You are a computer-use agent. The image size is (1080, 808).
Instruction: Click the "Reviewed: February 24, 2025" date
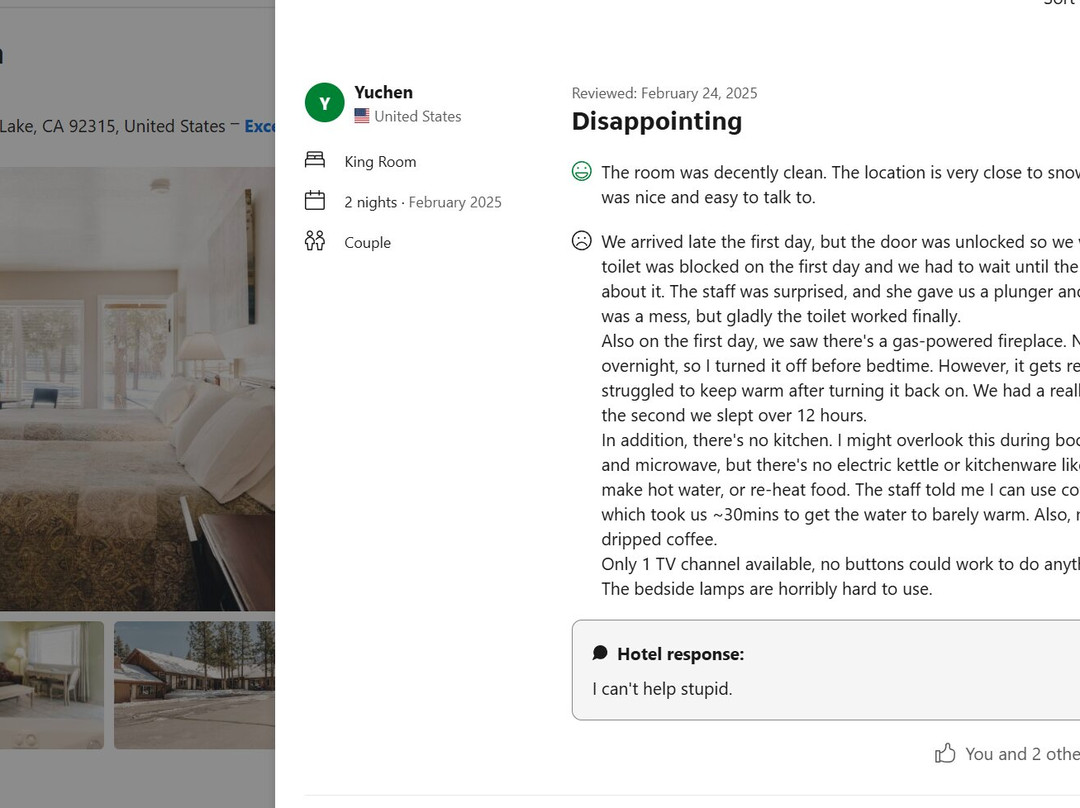click(664, 93)
